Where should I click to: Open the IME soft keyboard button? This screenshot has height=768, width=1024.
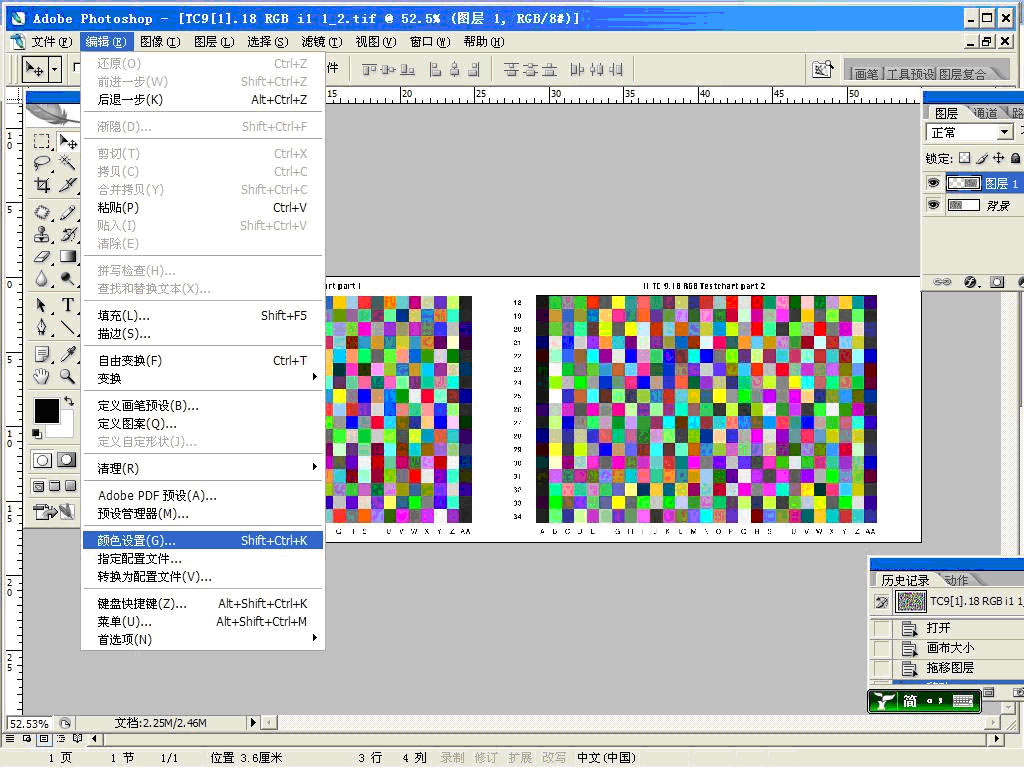click(963, 701)
